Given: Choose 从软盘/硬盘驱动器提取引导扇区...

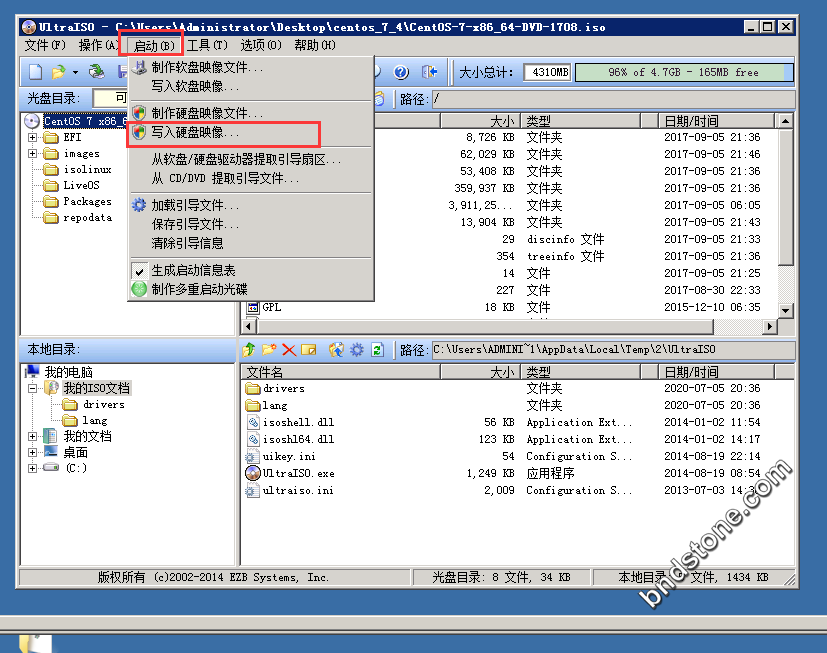Looking at the screenshot, I should coord(251,159).
